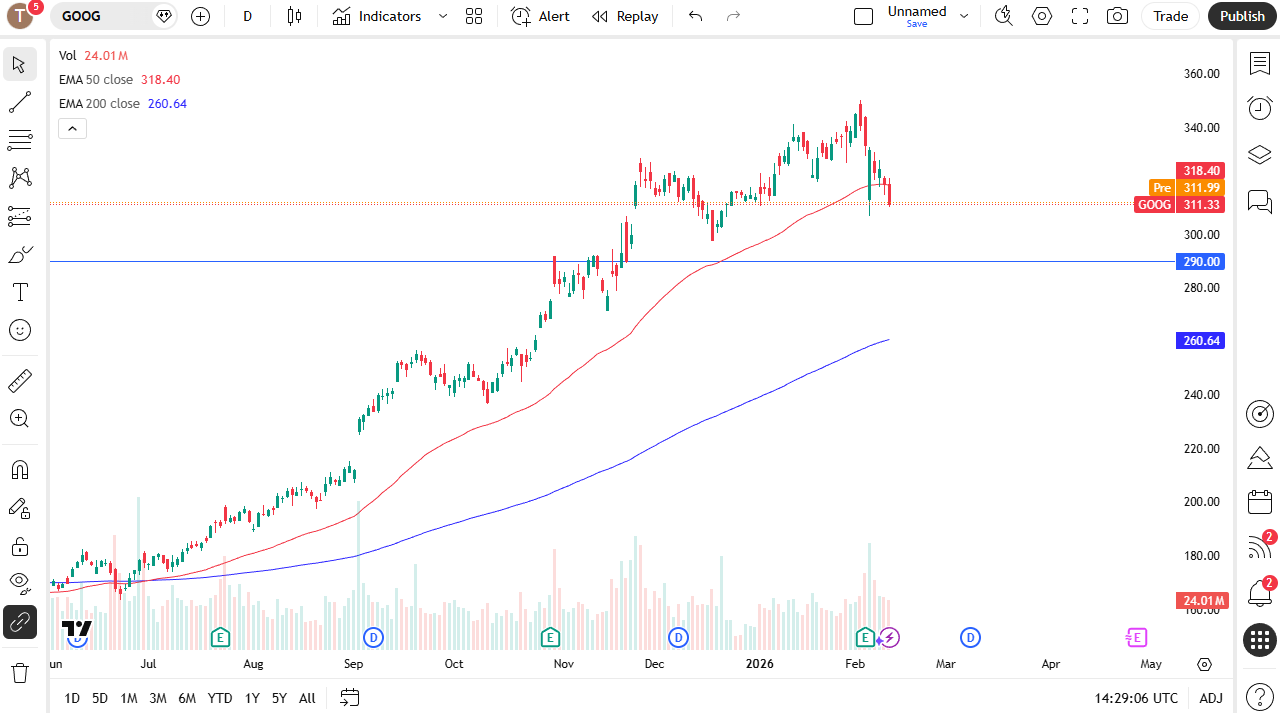This screenshot has height=713, width=1280.
Task: Toggle hide all drawings eye icon
Action: click(x=19, y=584)
